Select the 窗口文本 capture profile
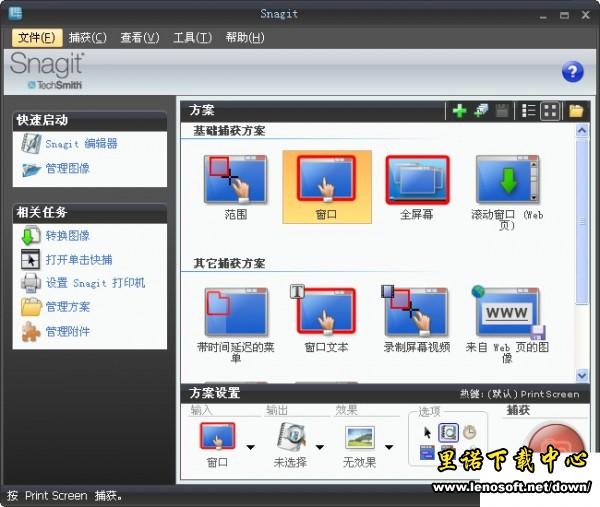This screenshot has height=507, width=600. (326, 320)
